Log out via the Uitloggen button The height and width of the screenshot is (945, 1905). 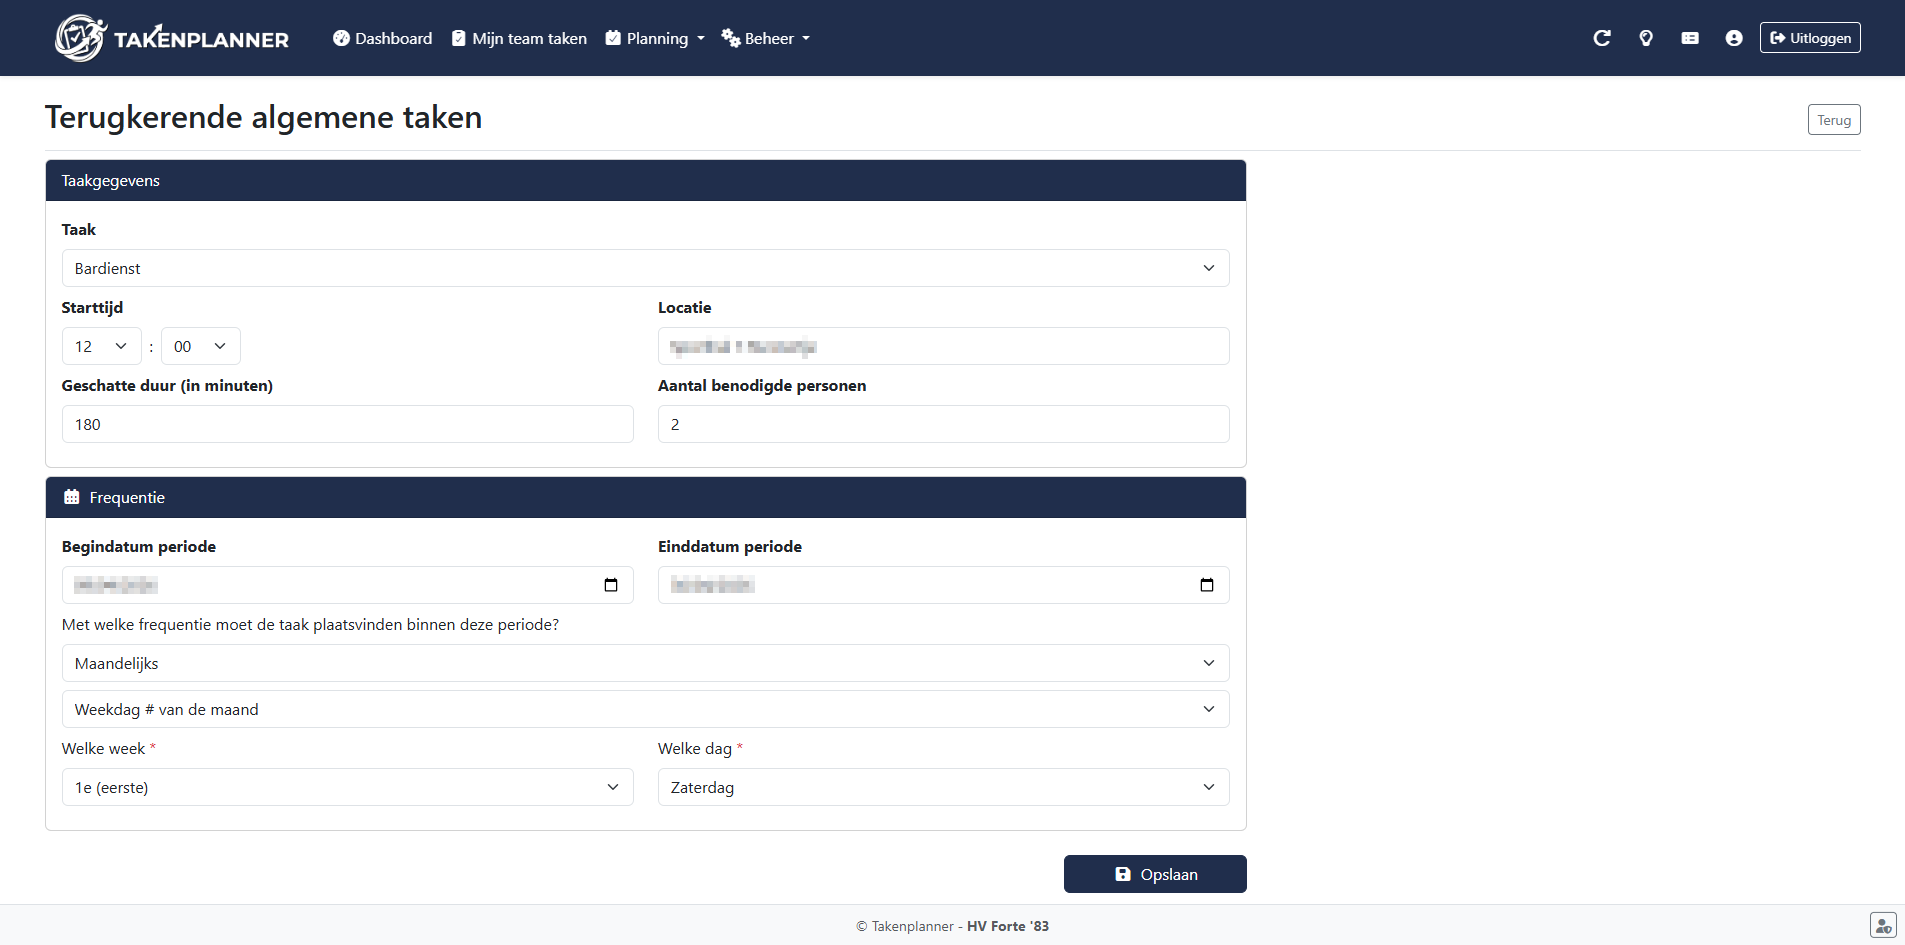tap(1810, 37)
